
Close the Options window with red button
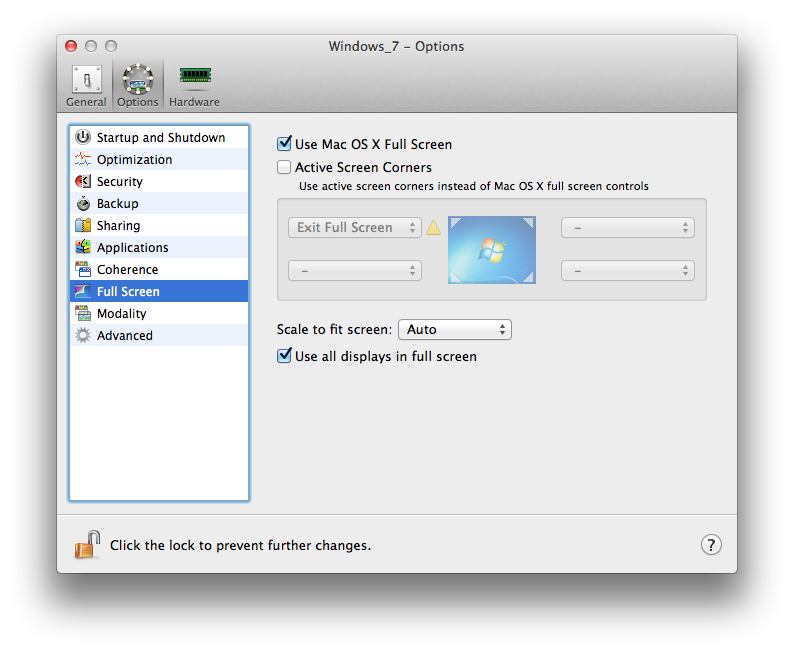[x=71, y=46]
